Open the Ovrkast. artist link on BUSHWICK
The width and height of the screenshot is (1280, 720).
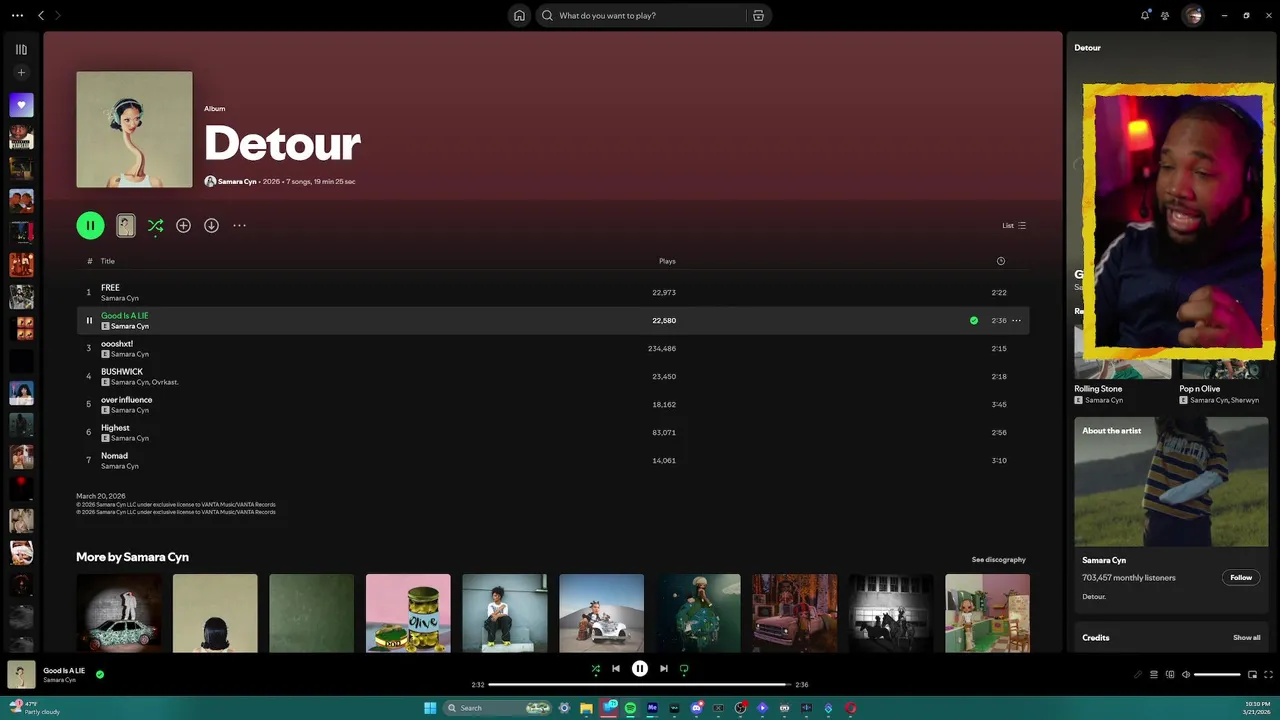165,382
